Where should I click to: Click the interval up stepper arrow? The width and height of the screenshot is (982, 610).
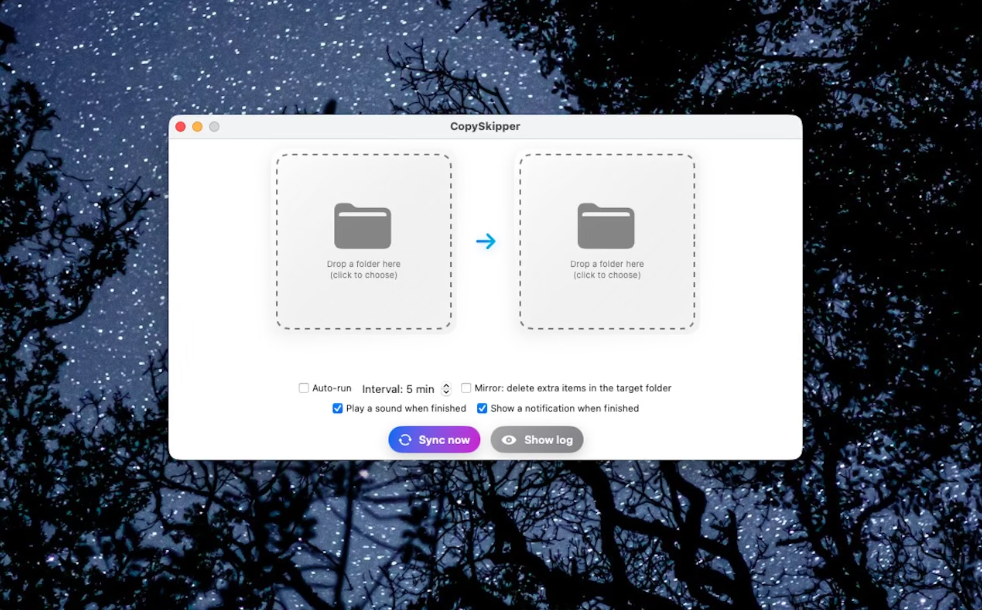pos(446,385)
